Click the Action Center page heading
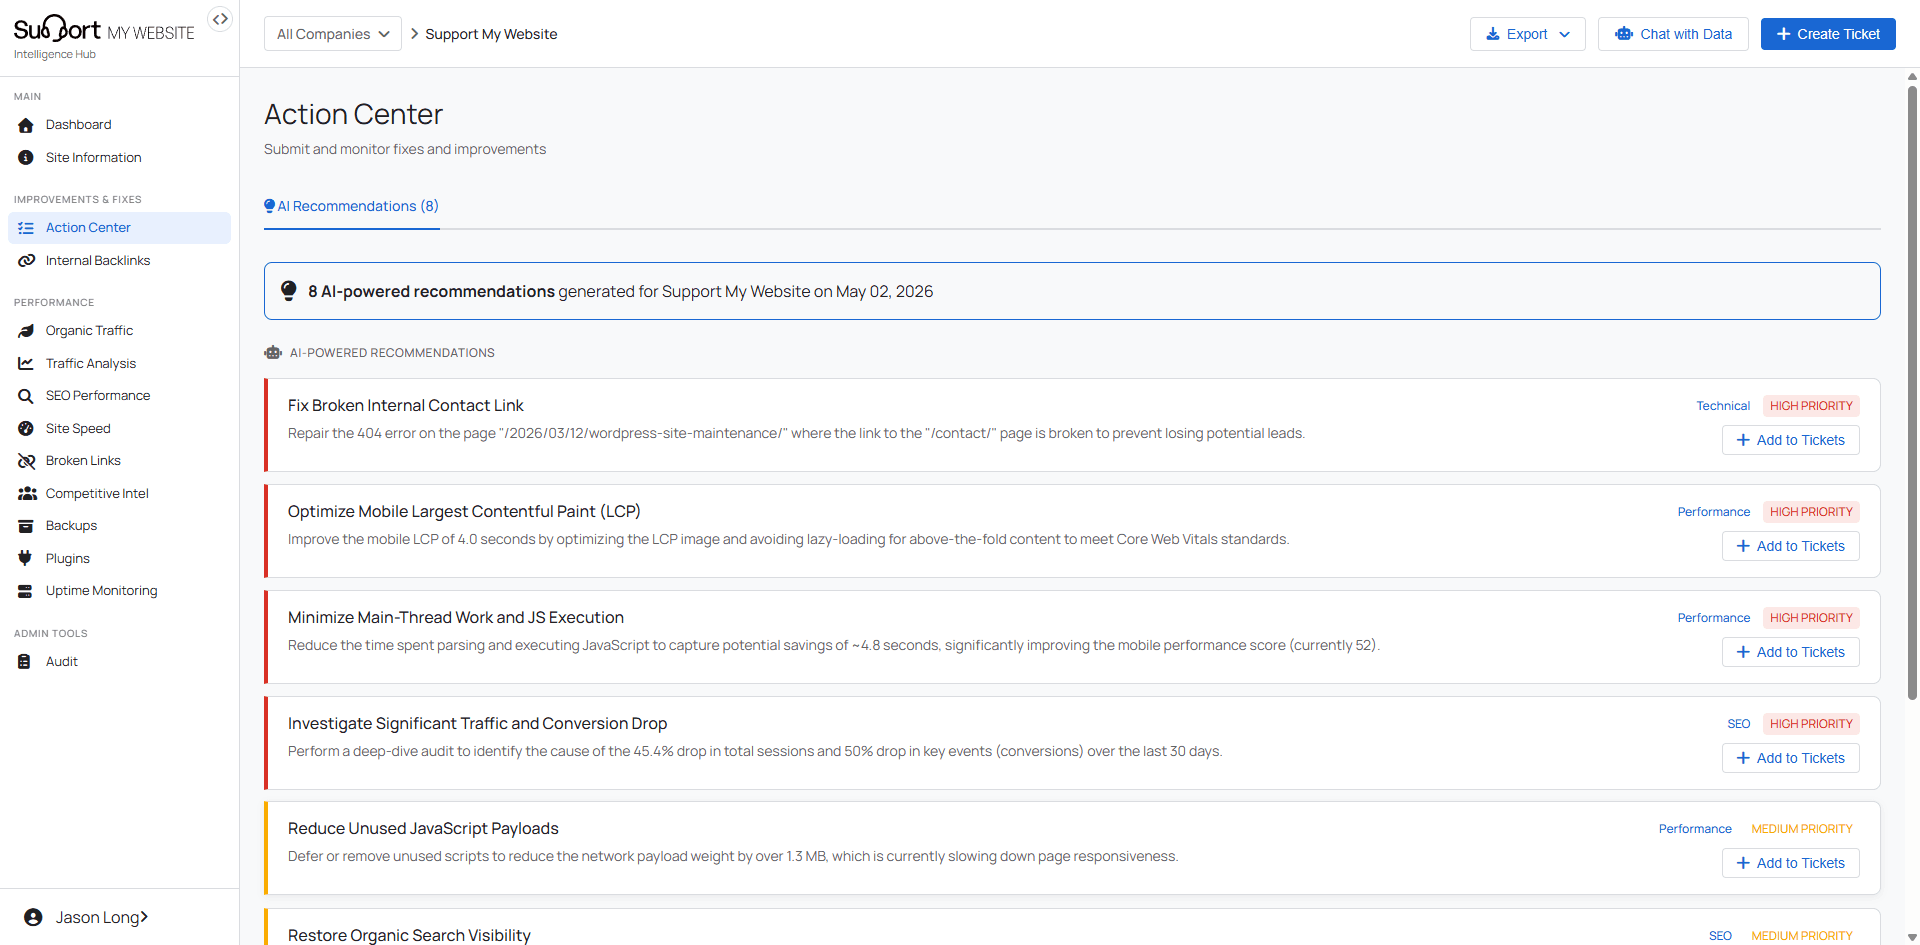The width and height of the screenshot is (1920, 945). click(x=353, y=114)
